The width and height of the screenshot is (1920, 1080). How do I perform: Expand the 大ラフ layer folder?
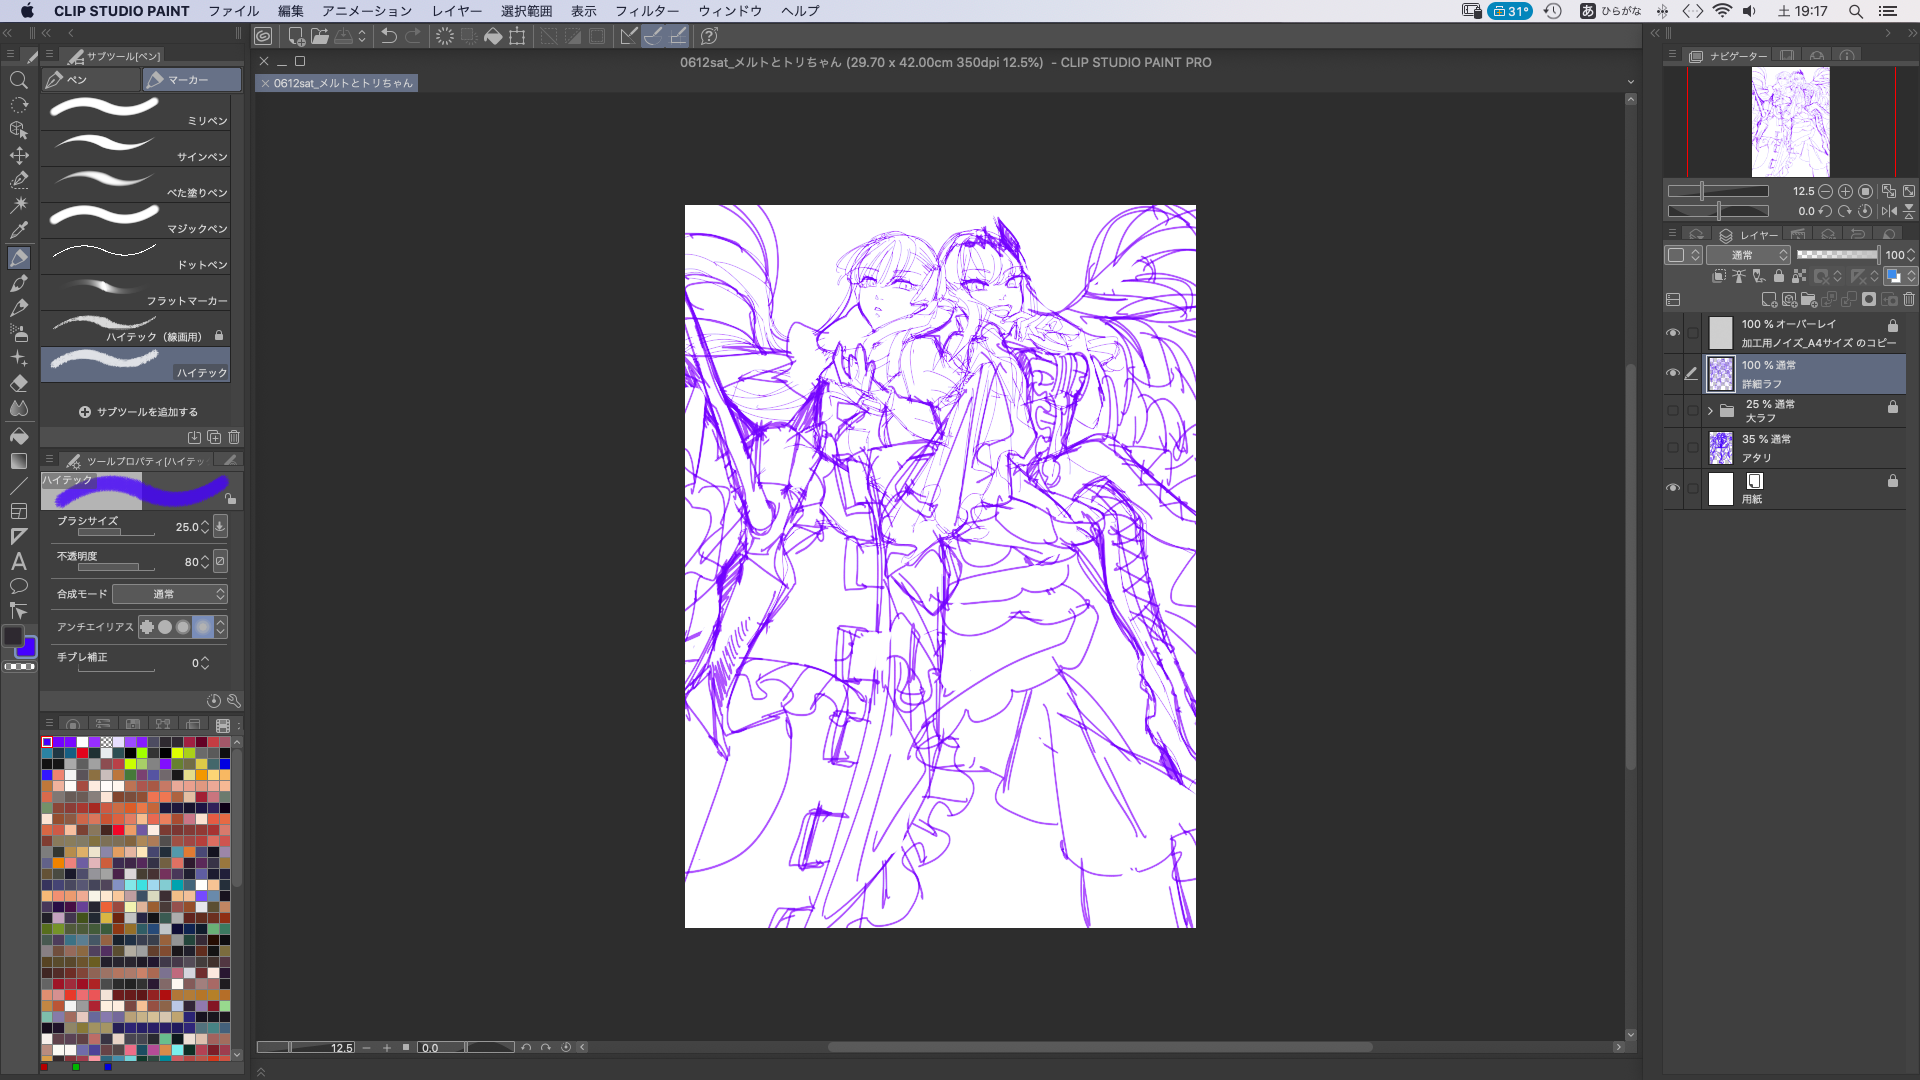pos(1710,410)
